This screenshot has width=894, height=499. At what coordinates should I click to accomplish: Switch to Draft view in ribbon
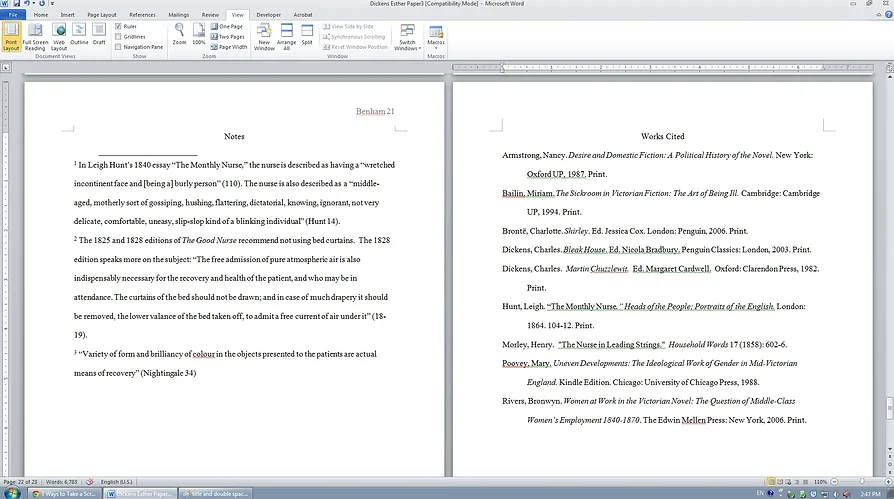point(99,36)
